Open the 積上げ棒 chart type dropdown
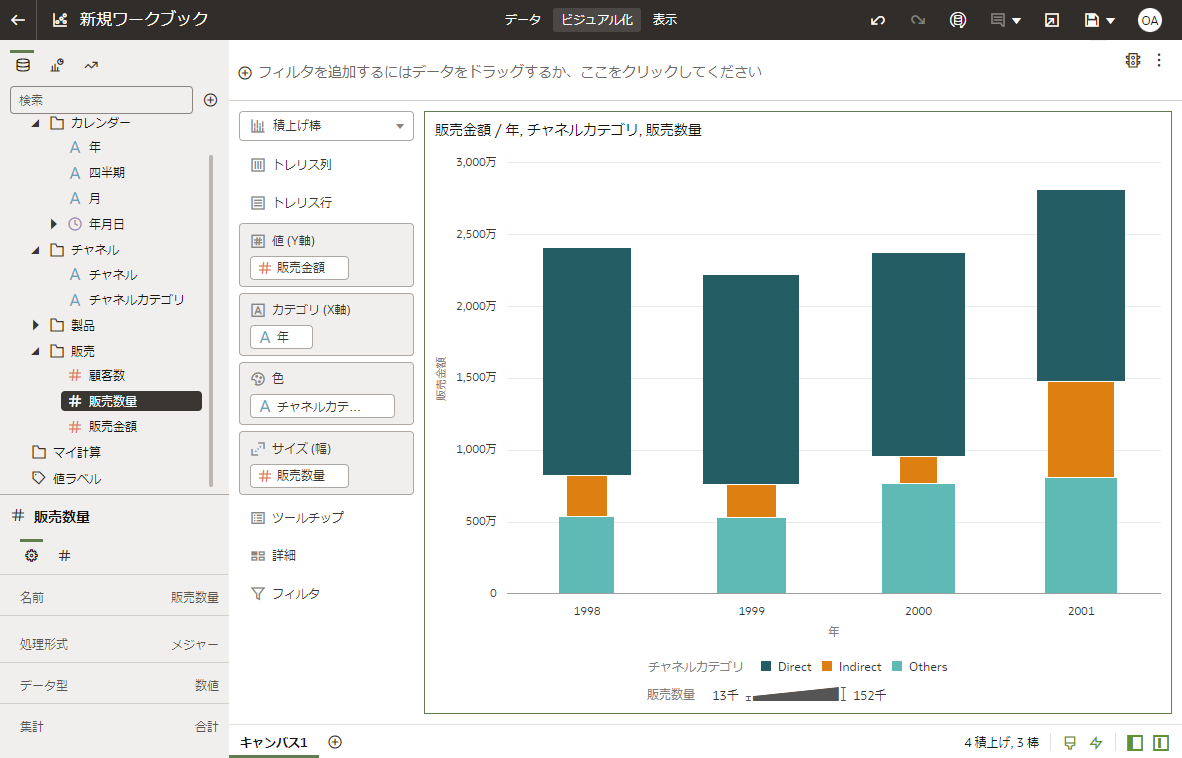This screenshot has height=758, width=1182. point(326,126)
